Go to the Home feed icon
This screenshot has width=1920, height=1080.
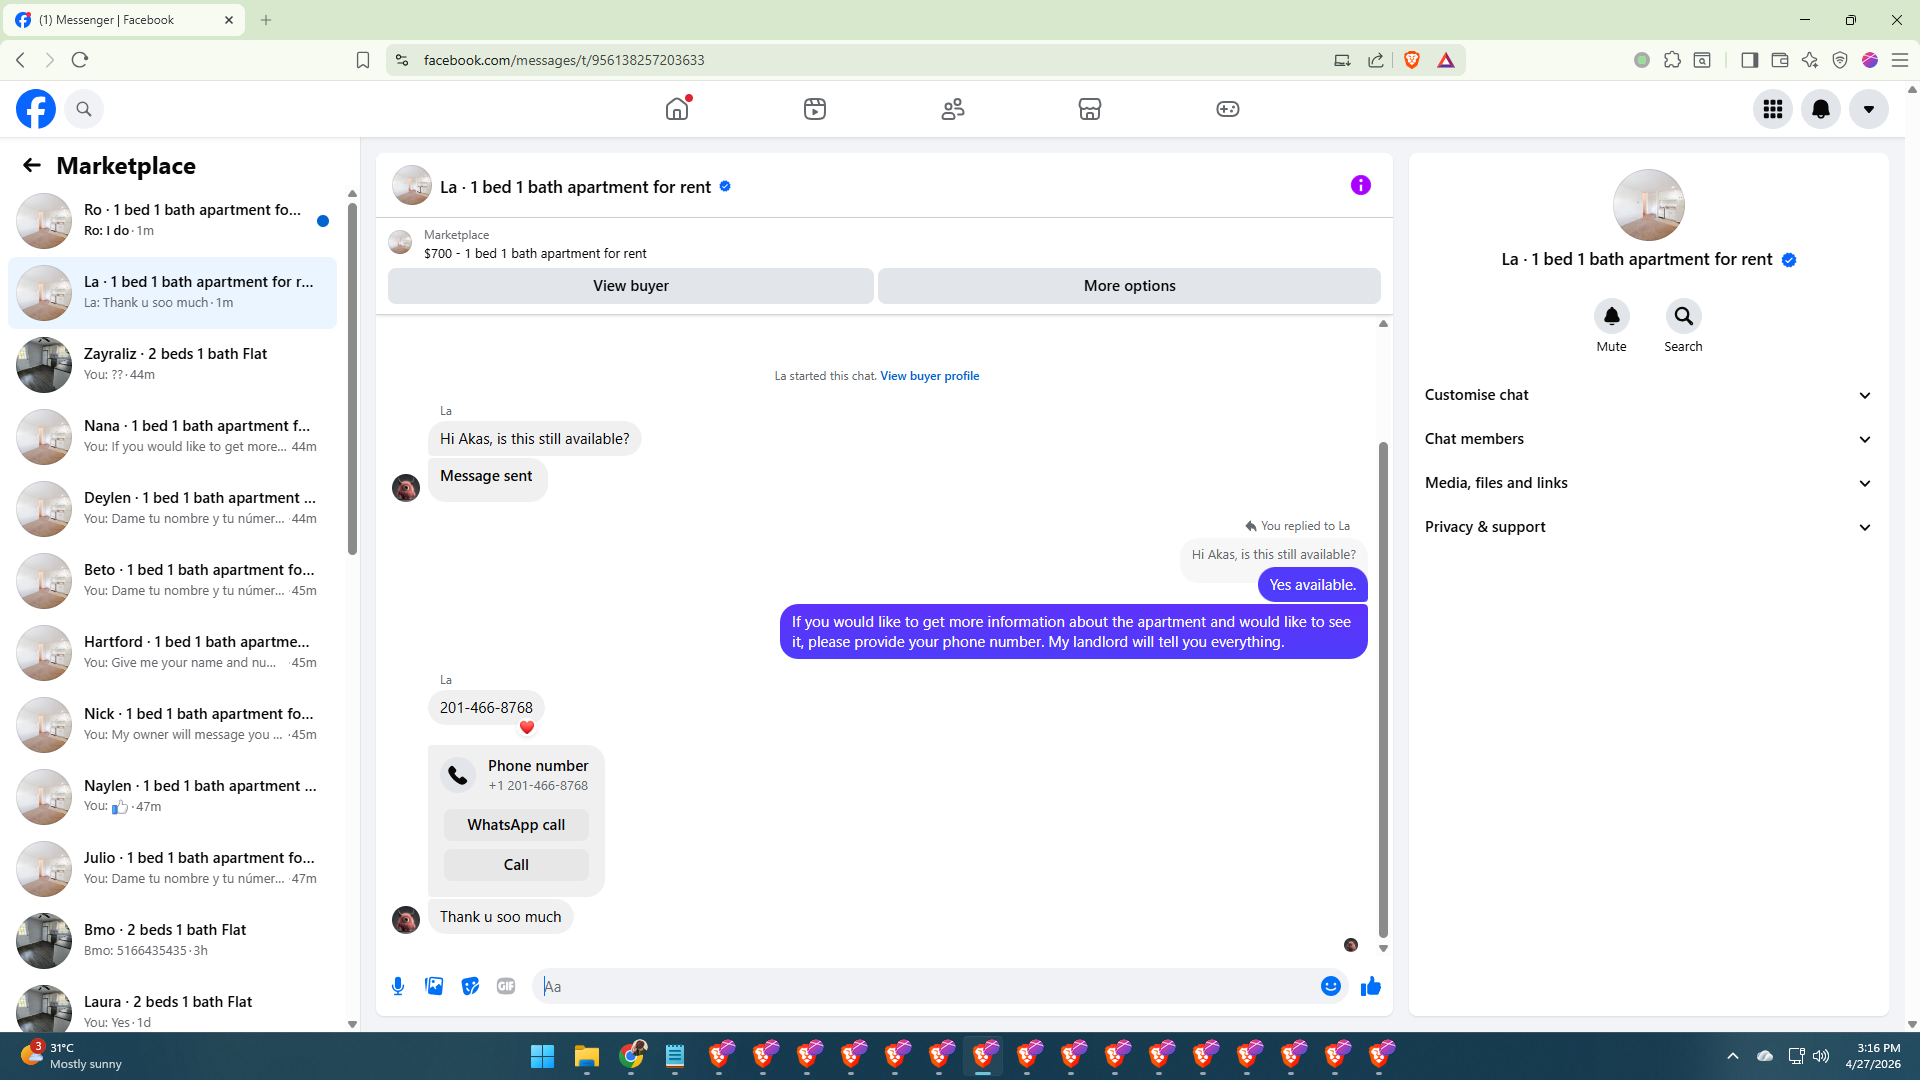[x=677, y=109]
